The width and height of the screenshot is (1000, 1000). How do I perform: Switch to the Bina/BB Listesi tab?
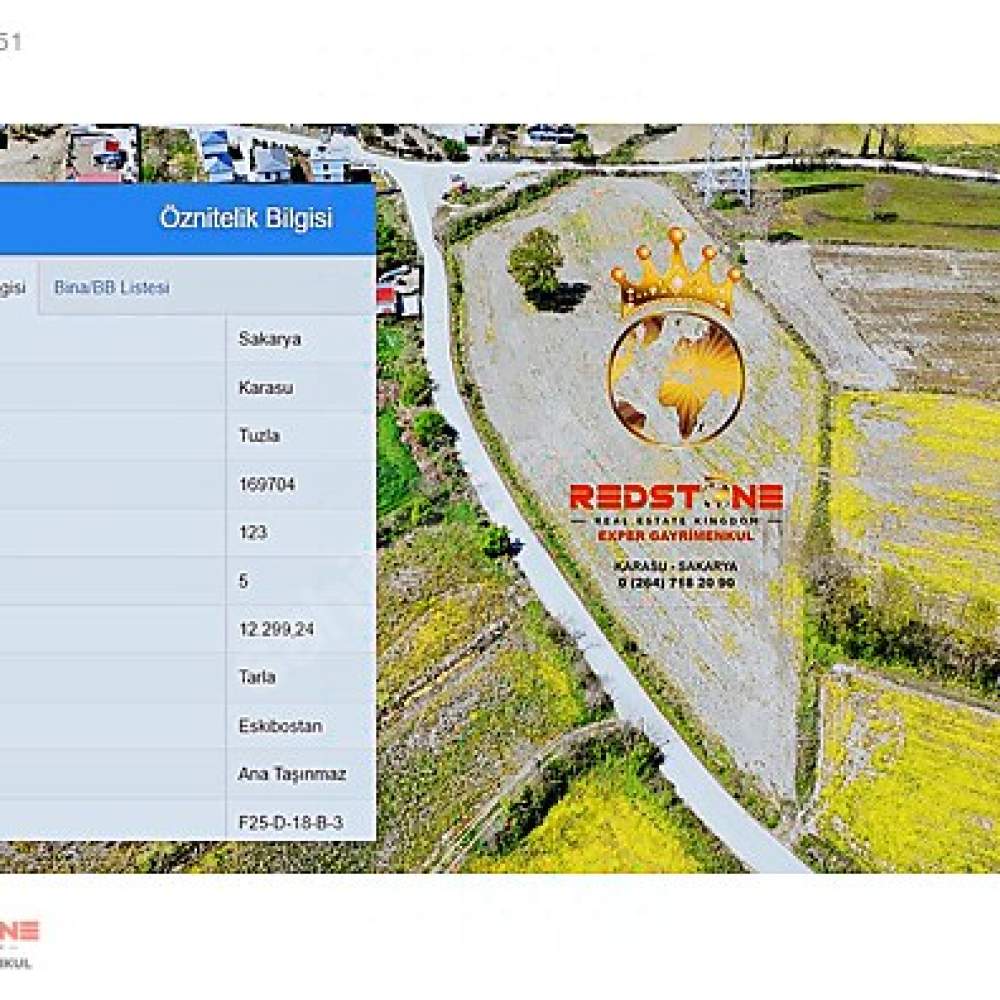point(112,288)
